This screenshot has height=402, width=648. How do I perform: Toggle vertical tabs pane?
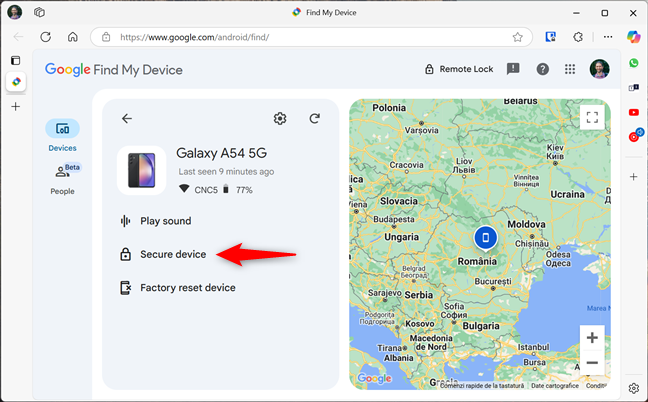15,60
